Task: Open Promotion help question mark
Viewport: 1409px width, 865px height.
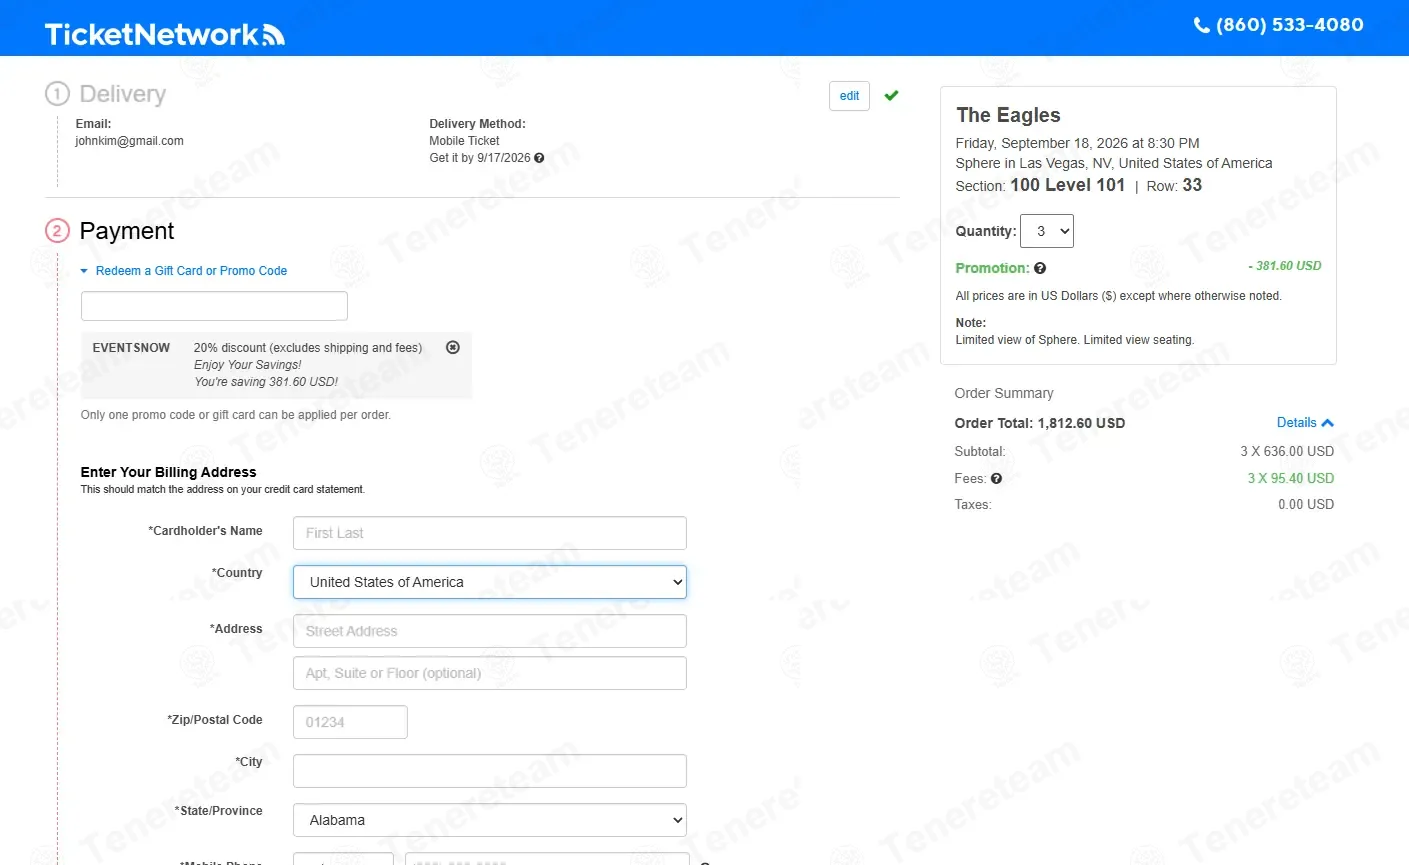Action: tap(1040, 268)
